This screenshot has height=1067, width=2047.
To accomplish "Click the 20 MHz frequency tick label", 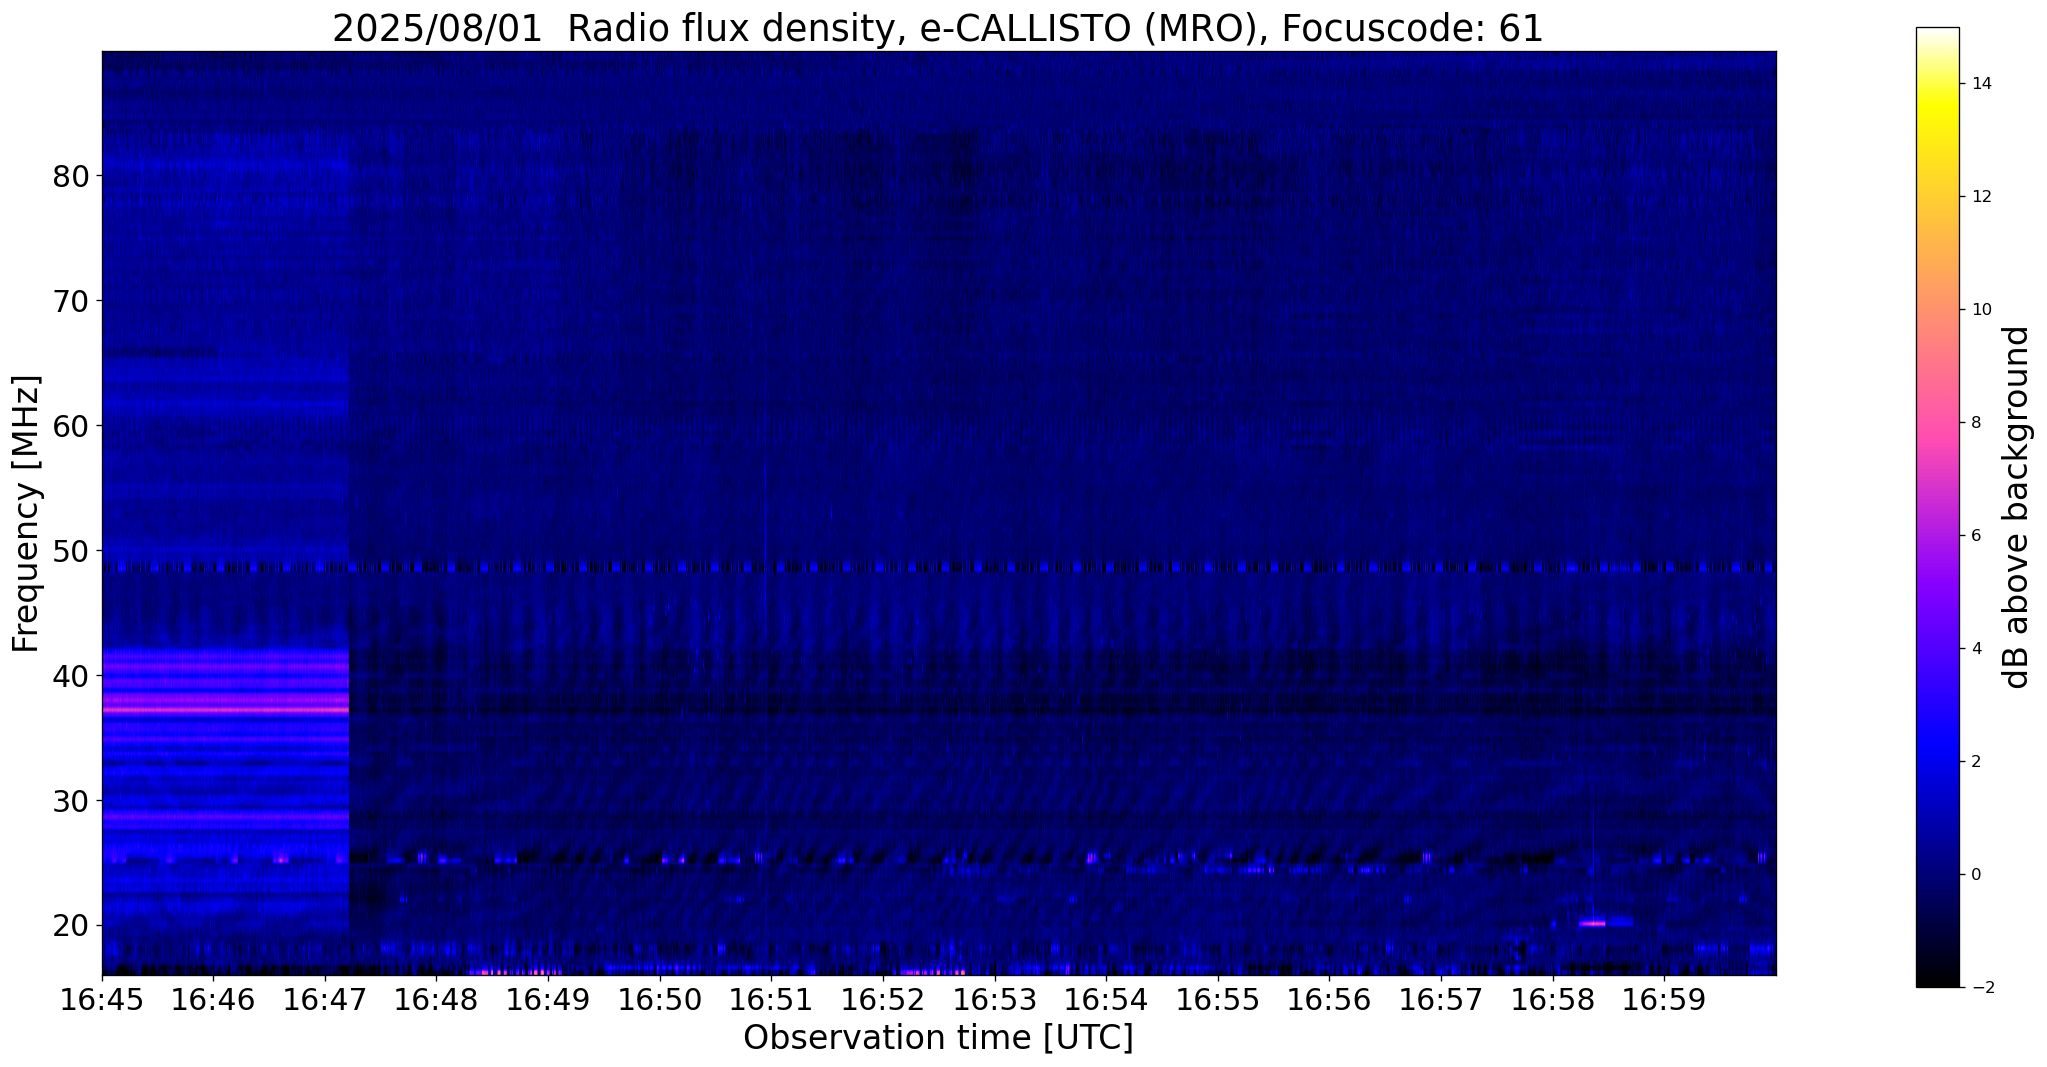I will coord(71,926).
